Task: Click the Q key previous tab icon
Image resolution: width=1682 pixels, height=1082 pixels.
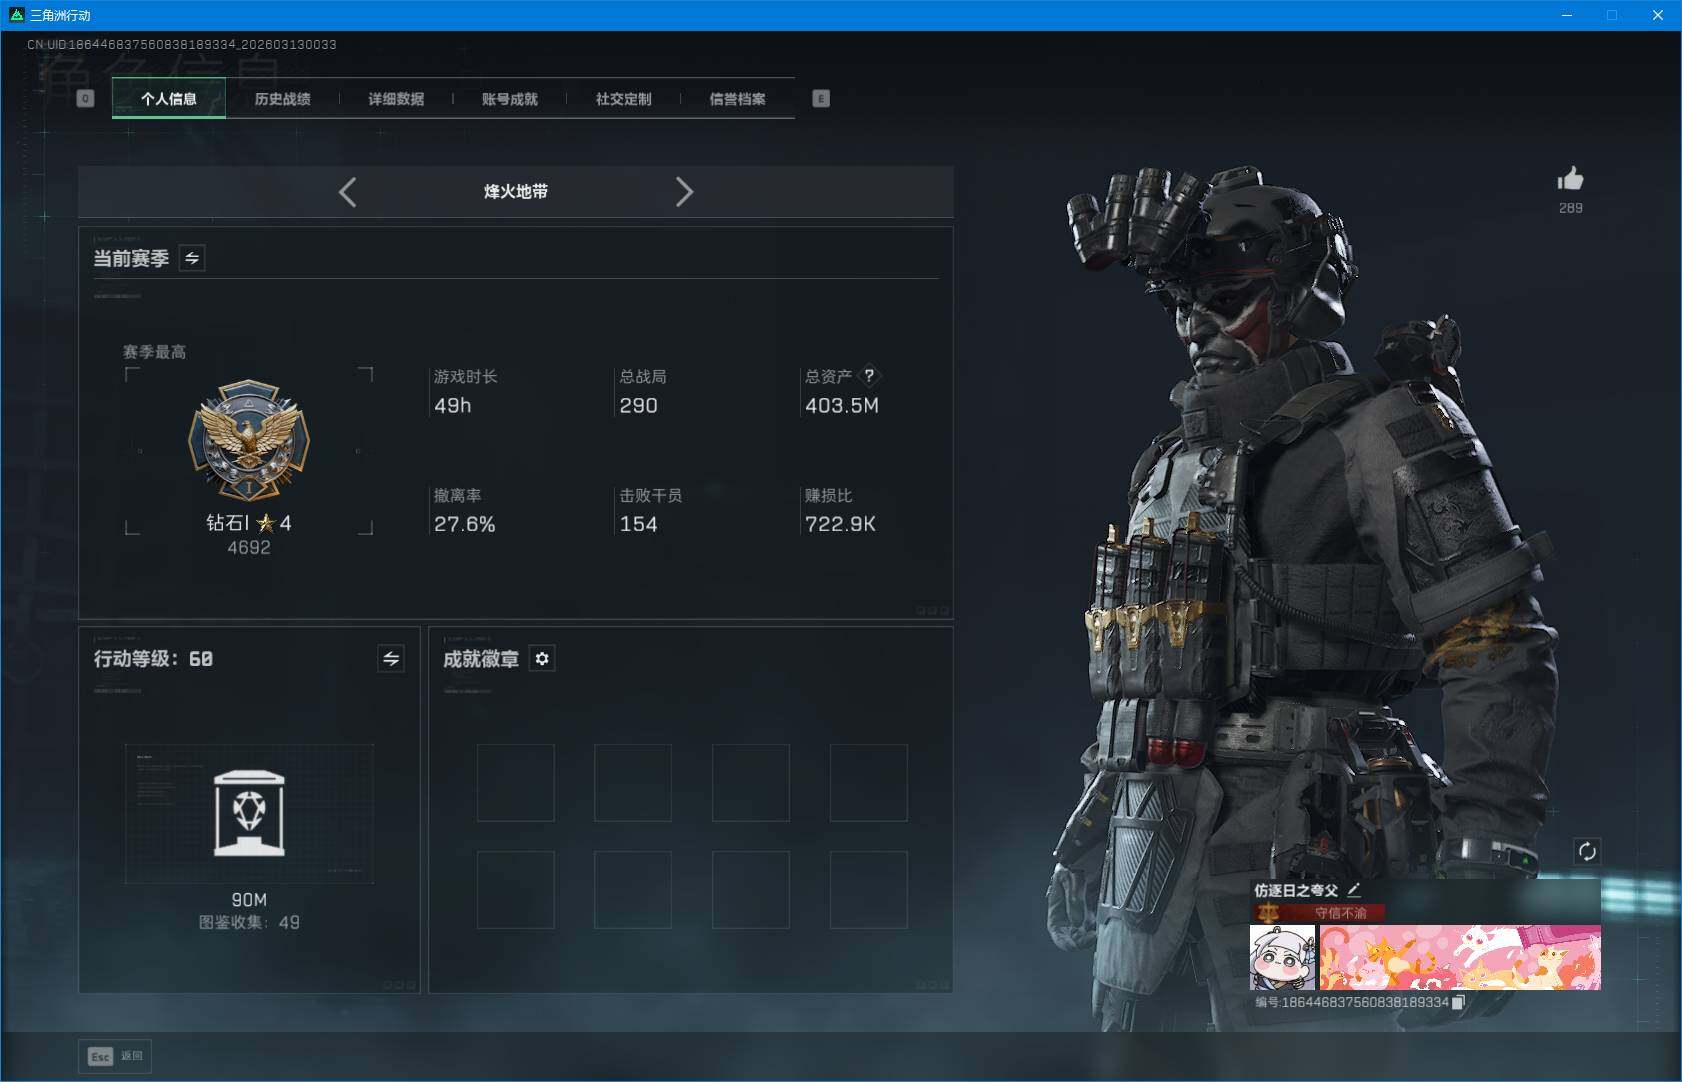Action: (x=86, y=98)
